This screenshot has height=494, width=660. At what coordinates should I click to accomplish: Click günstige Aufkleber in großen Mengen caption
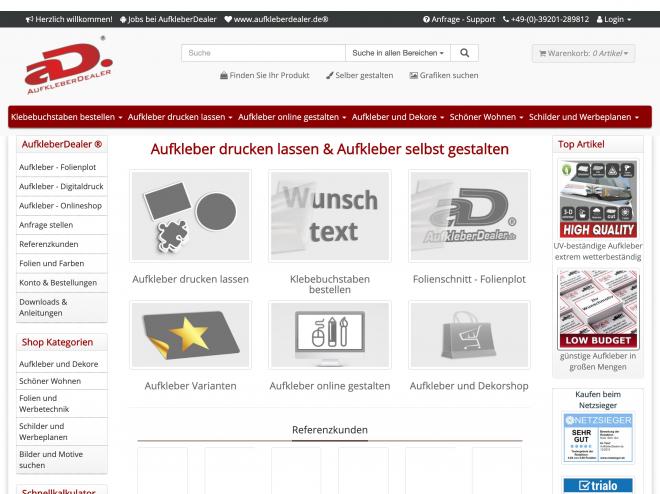point(598,361)
